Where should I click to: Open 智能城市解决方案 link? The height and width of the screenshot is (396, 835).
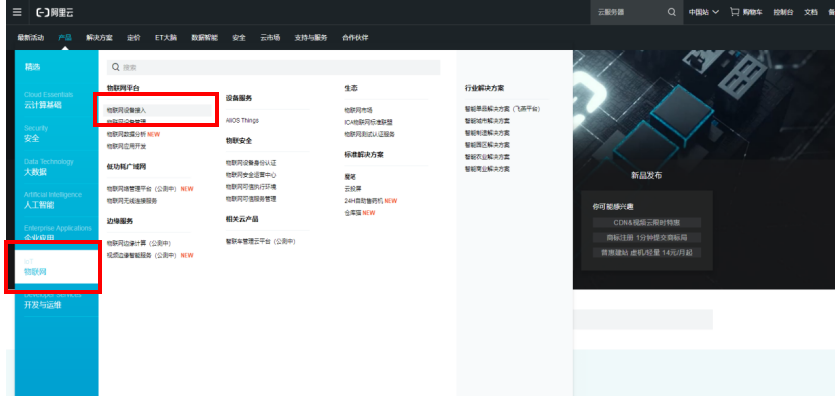click(x=487, y=121)
